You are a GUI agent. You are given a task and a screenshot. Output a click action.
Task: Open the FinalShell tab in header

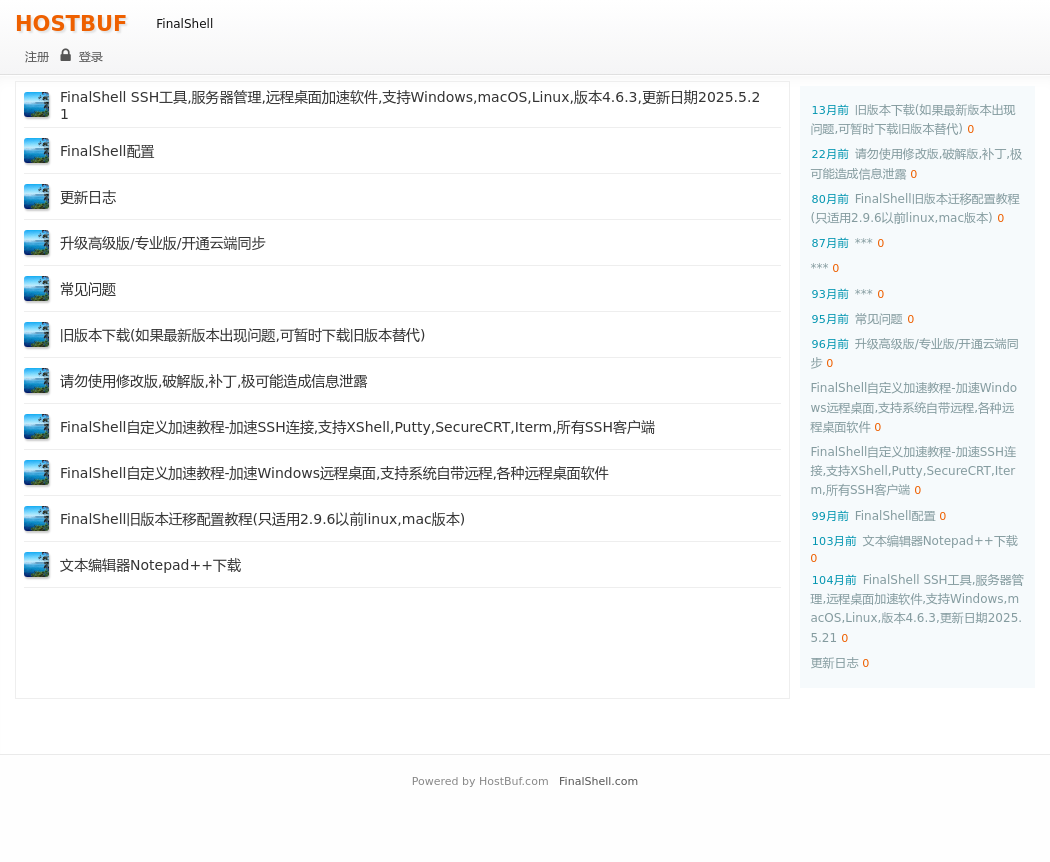click(184, 24)
